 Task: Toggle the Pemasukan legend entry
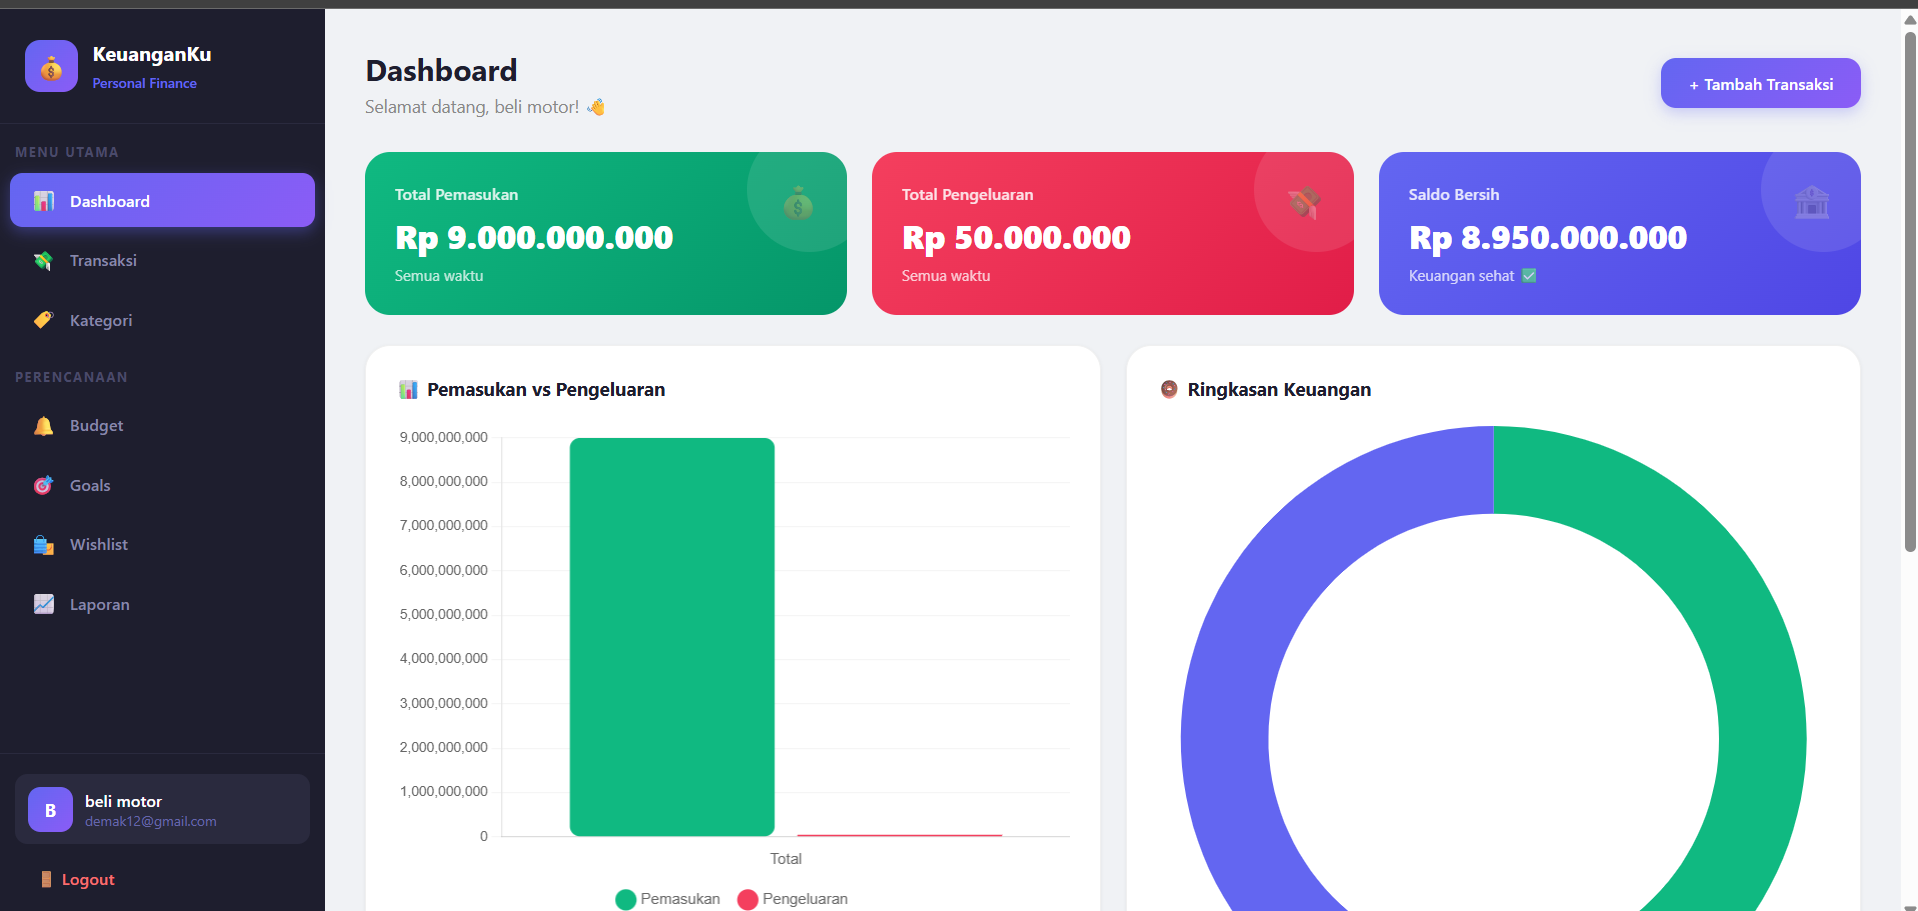click(668, 899)
